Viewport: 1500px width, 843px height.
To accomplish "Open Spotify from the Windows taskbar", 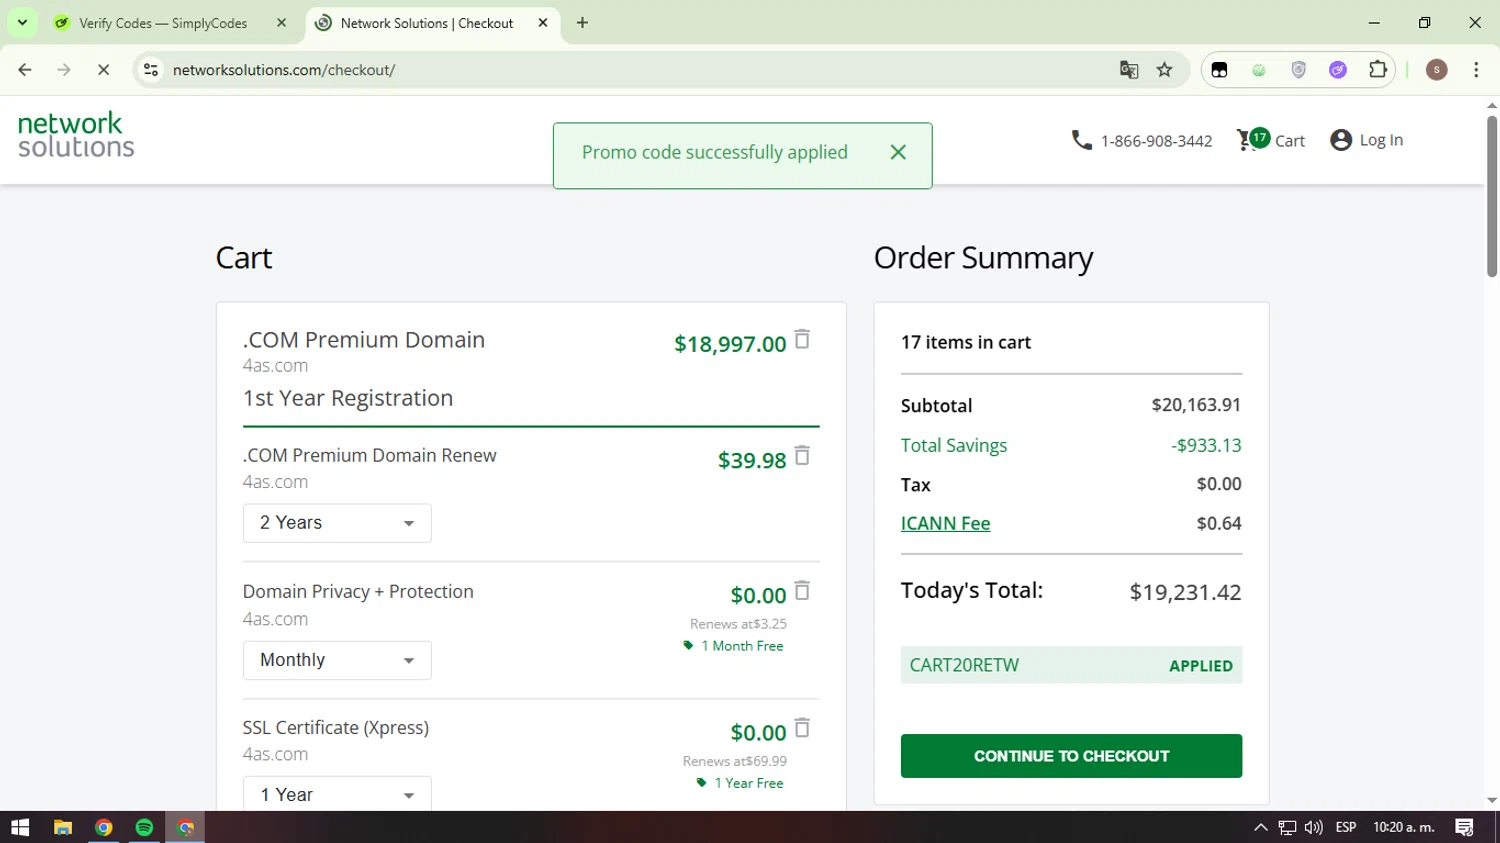I will 144,828.
